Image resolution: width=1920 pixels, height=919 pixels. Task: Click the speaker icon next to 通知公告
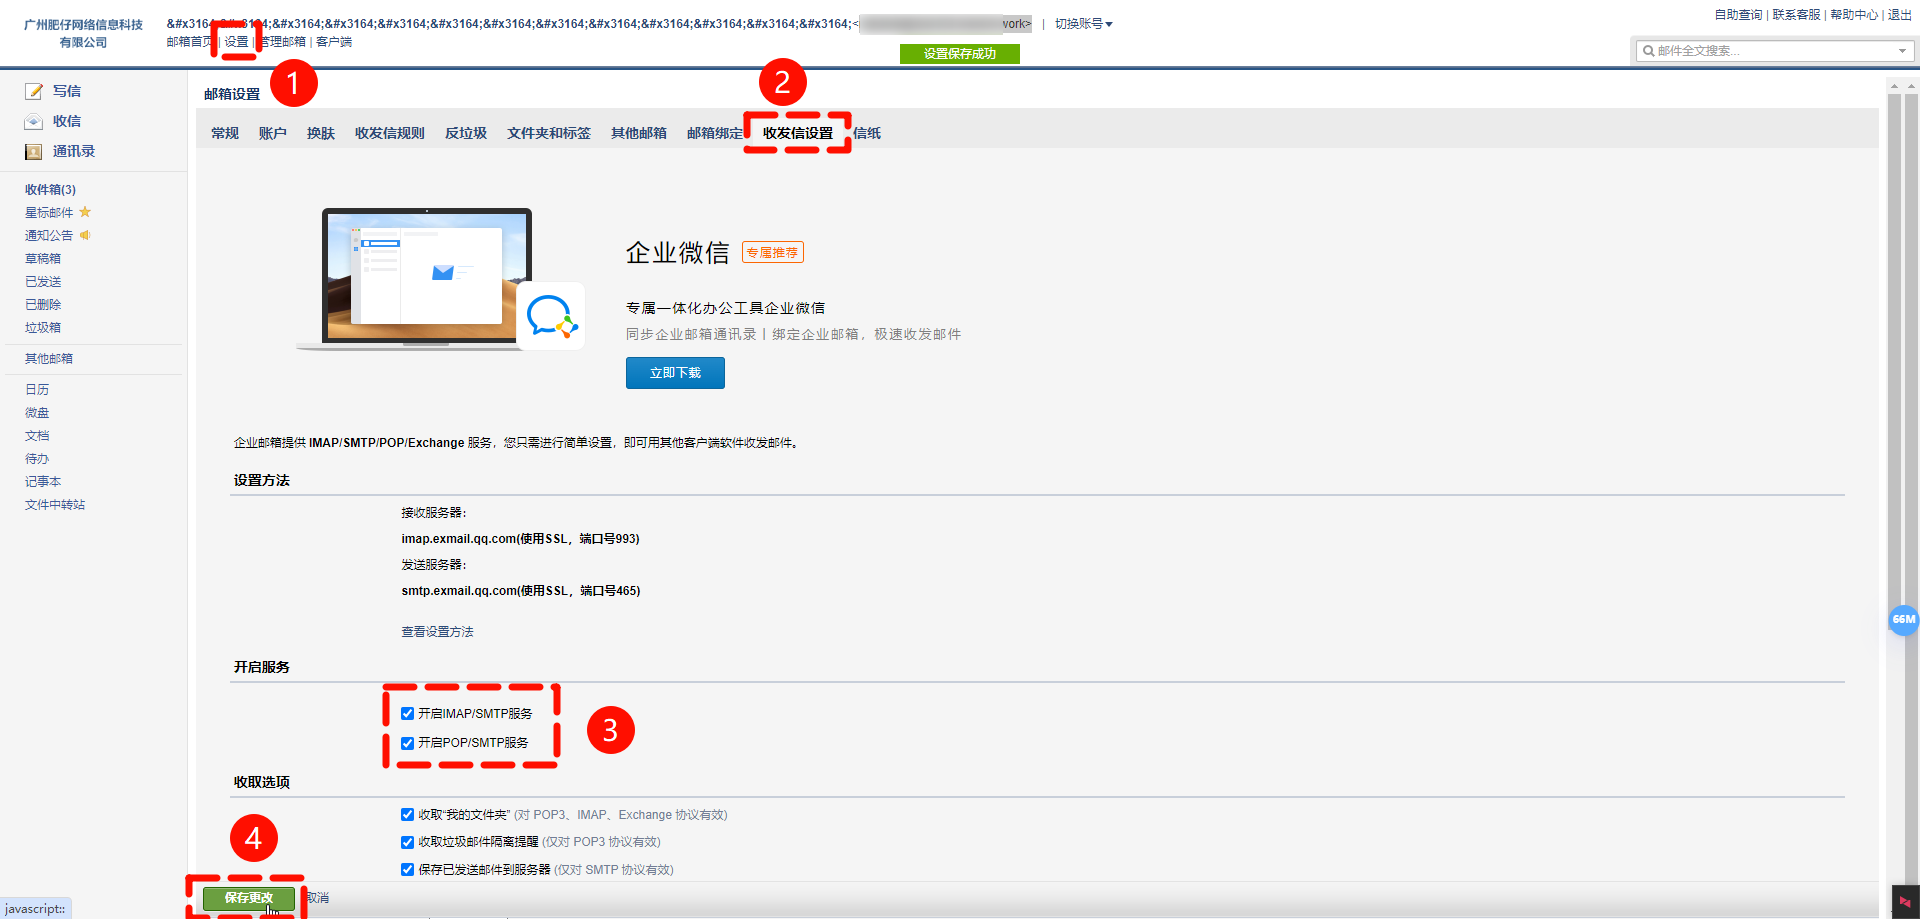pyautogui.click(x=84, y=235)
